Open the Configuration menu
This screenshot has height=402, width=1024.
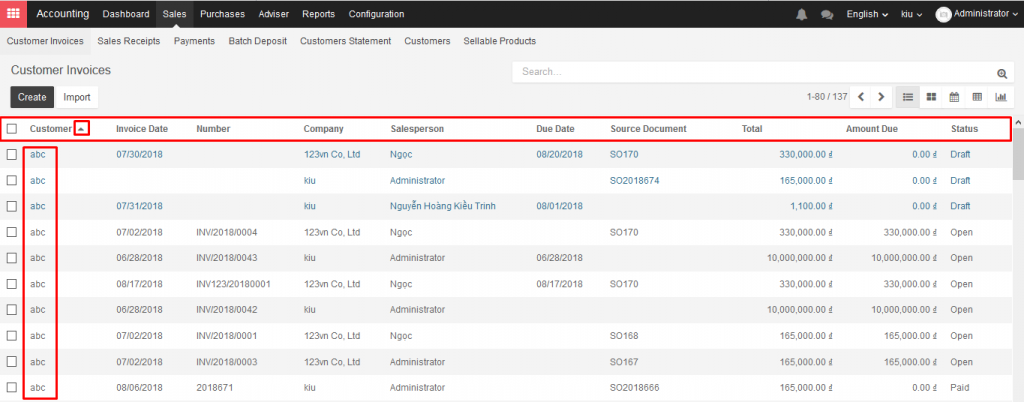376,14
